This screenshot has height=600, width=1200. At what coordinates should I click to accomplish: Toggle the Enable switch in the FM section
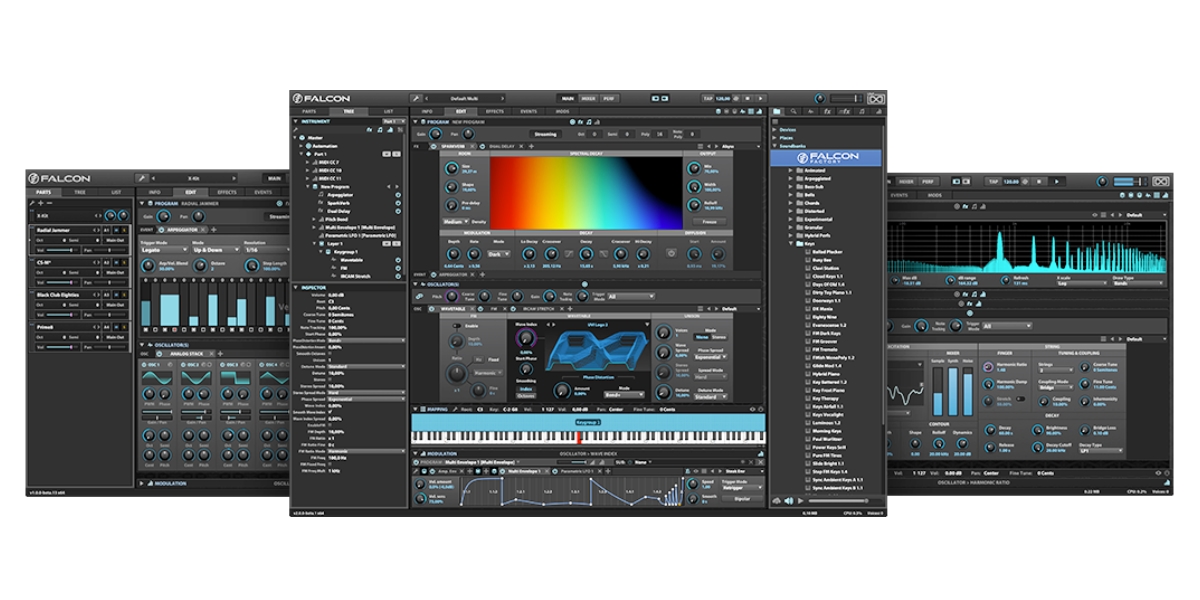click(456, 324)
